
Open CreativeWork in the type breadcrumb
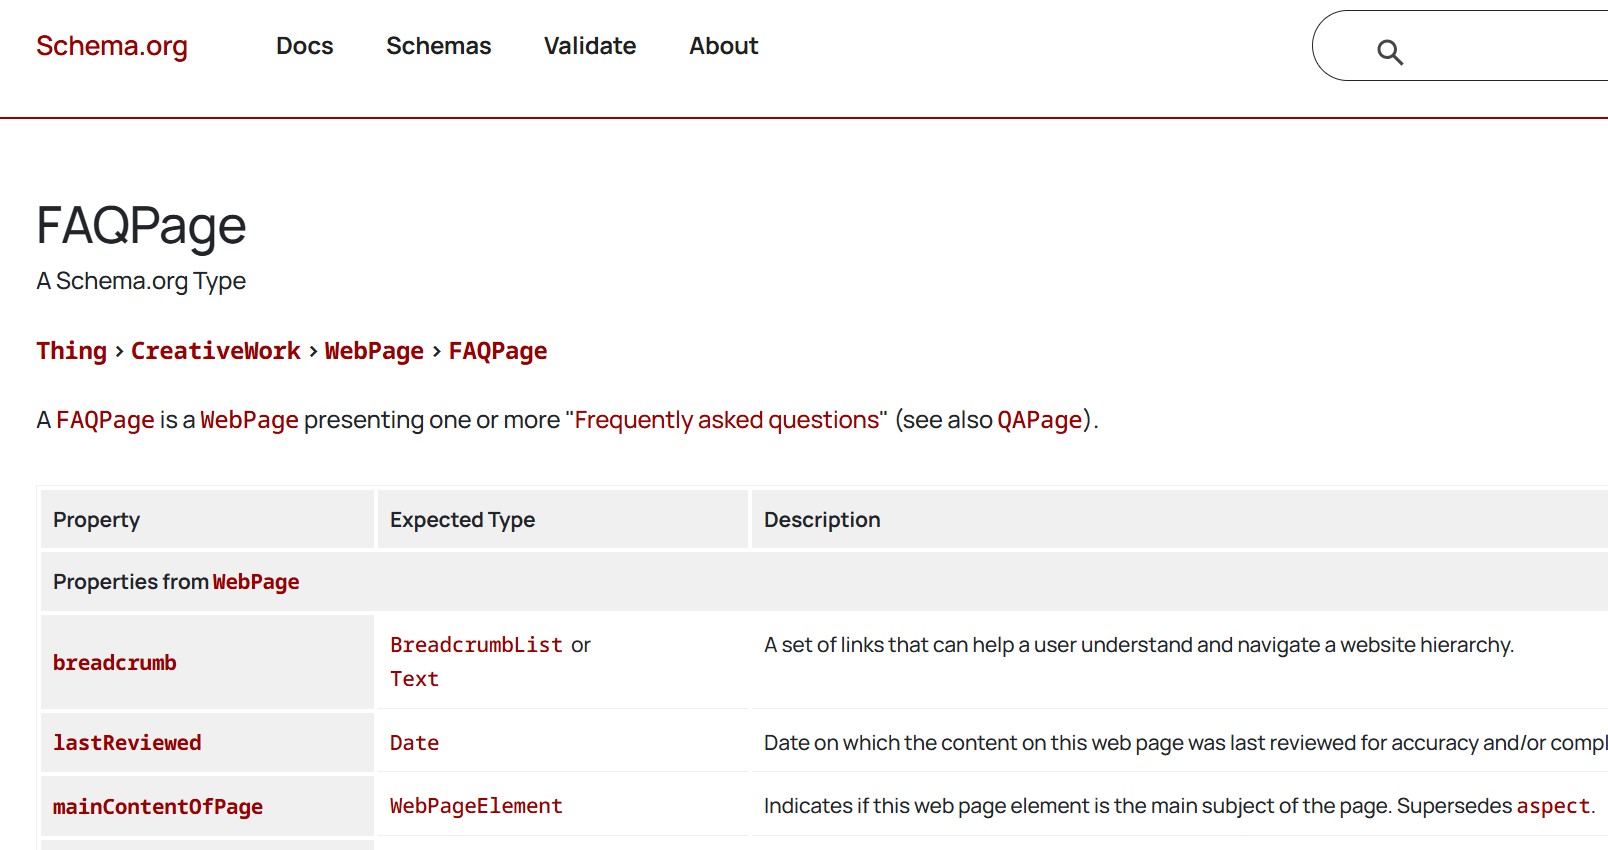[215, 351]
